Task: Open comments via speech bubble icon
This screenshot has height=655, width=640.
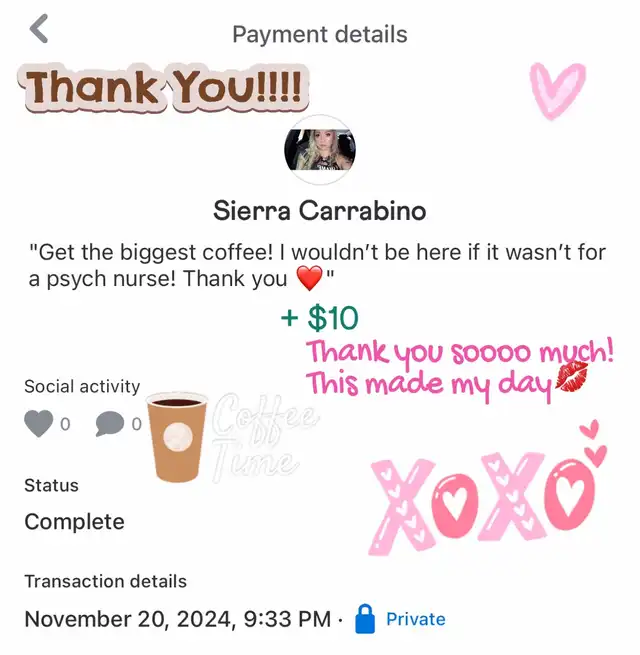Action: 110,424
